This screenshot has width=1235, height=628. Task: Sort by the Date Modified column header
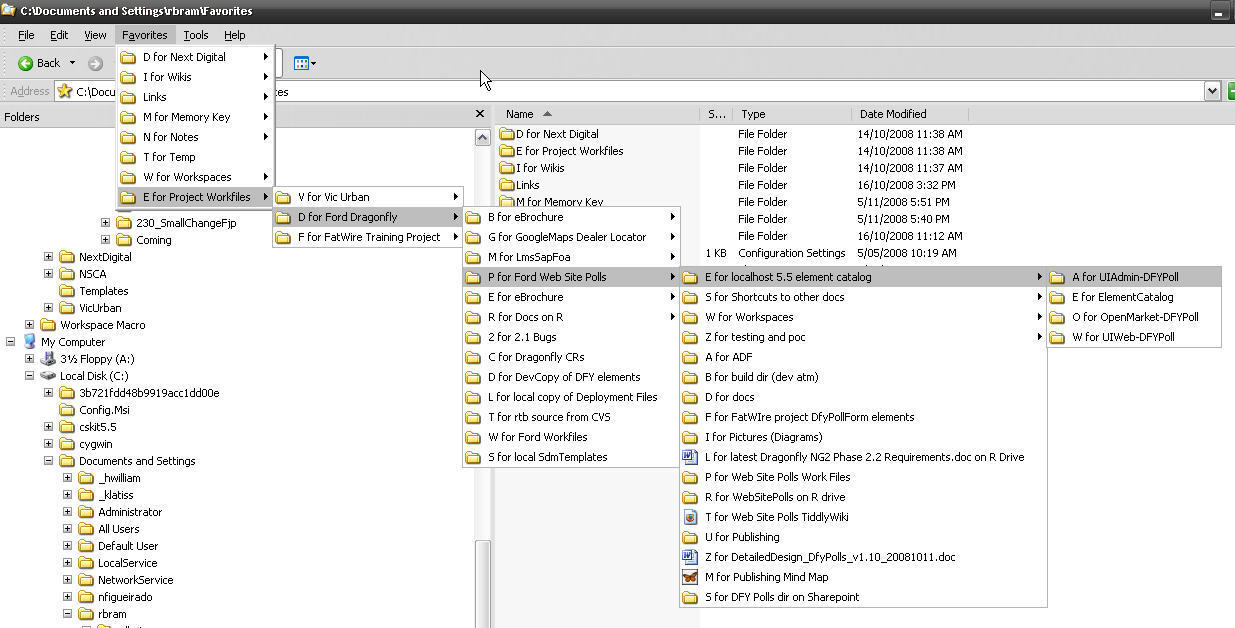[892, 114]
